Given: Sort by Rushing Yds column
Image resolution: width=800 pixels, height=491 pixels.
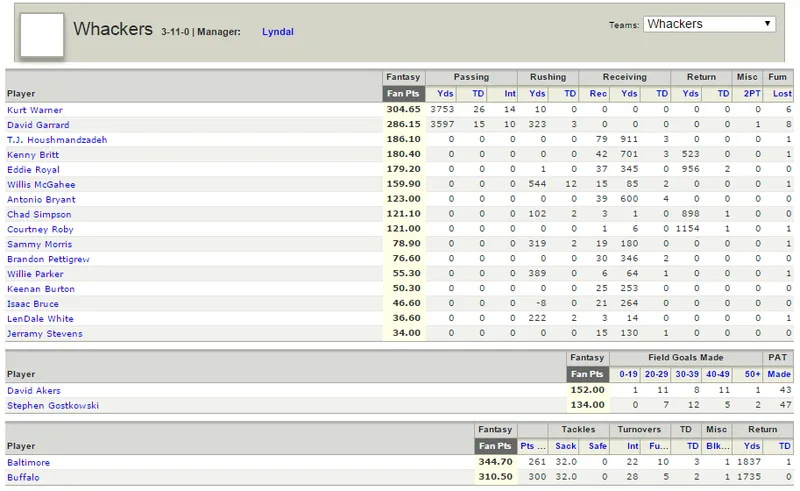Looking at the screenshot, I should [x=537, y=93].
